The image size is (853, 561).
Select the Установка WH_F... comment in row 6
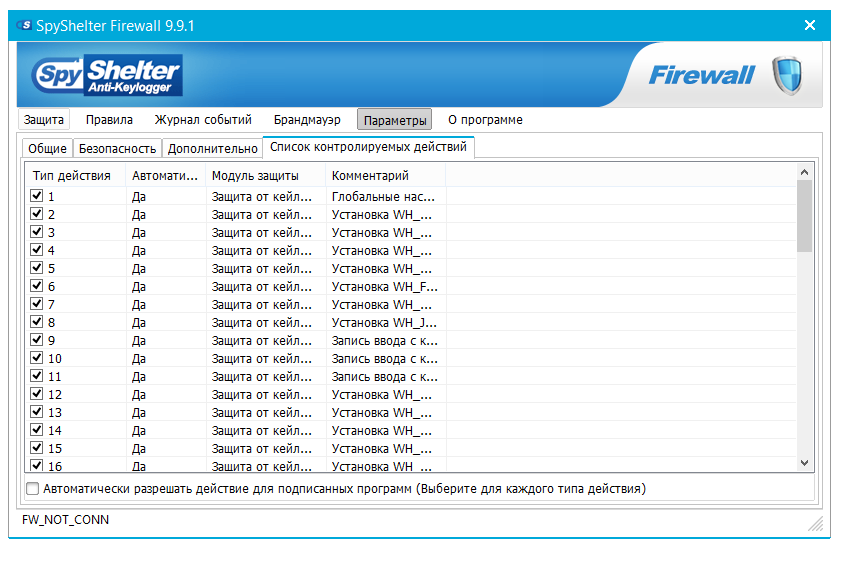pos(385,287)
